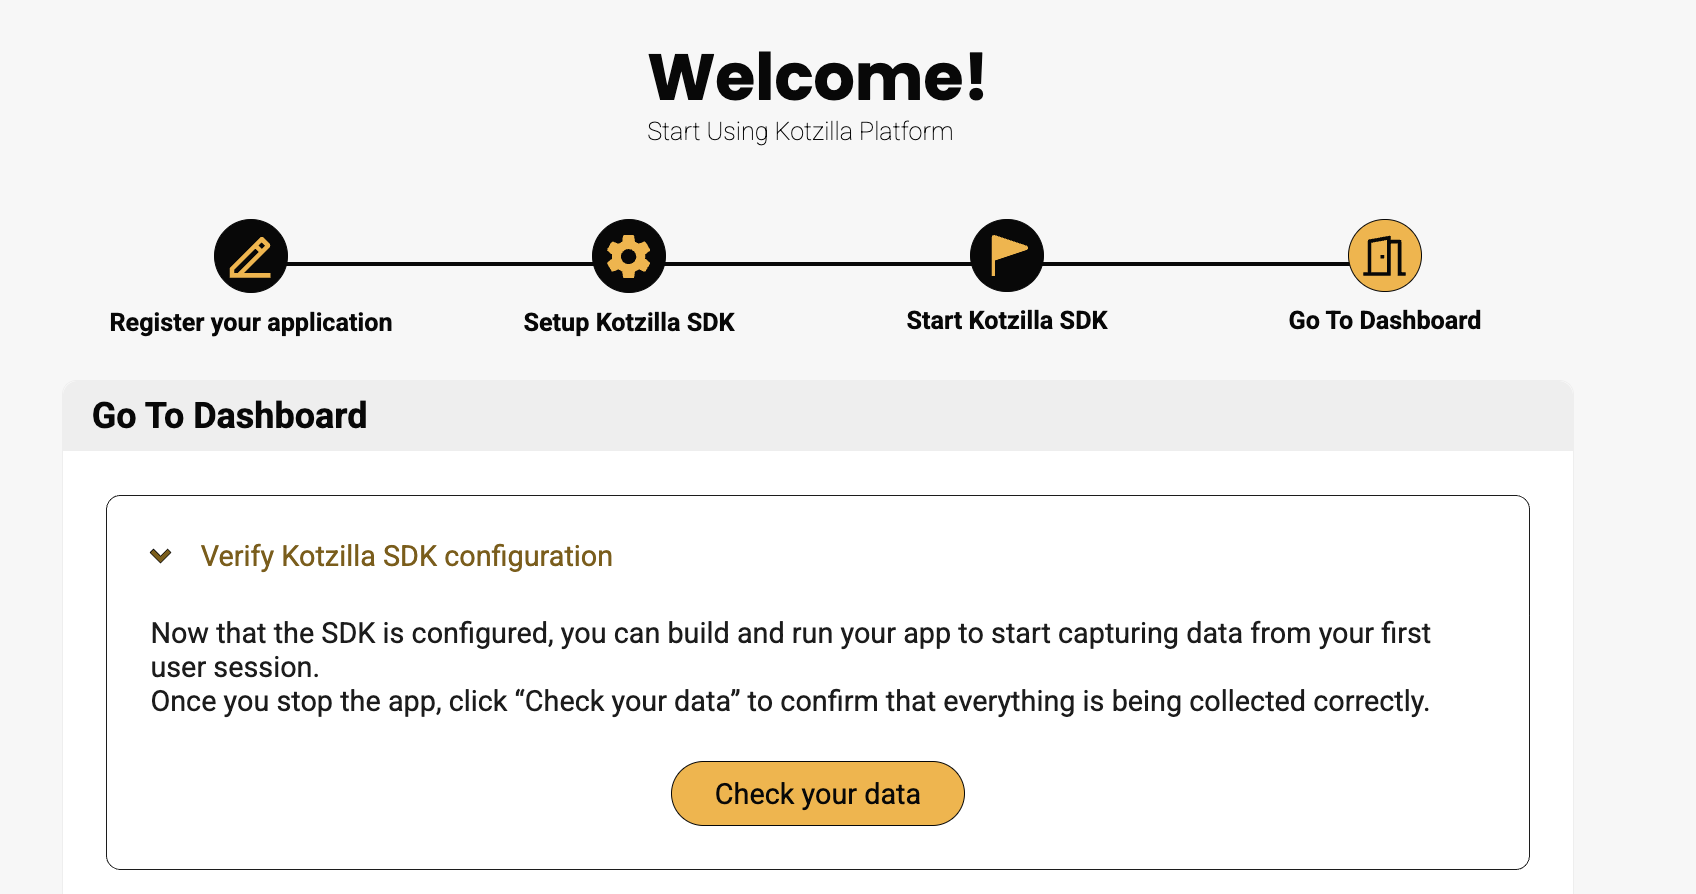Image resolution: width=1696 pixels, height=894 pixels.
Task: Go to the "Register your application" step label
Action: 251,322
